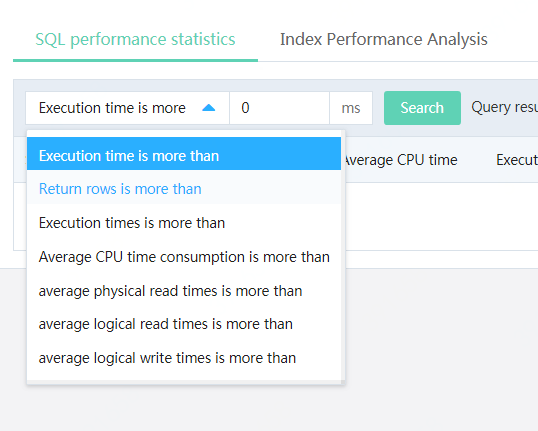Select the SQL performance statistics tab
Image resolution: width=538 pixels, height=431 pixels.
click(x=135, y=39)
